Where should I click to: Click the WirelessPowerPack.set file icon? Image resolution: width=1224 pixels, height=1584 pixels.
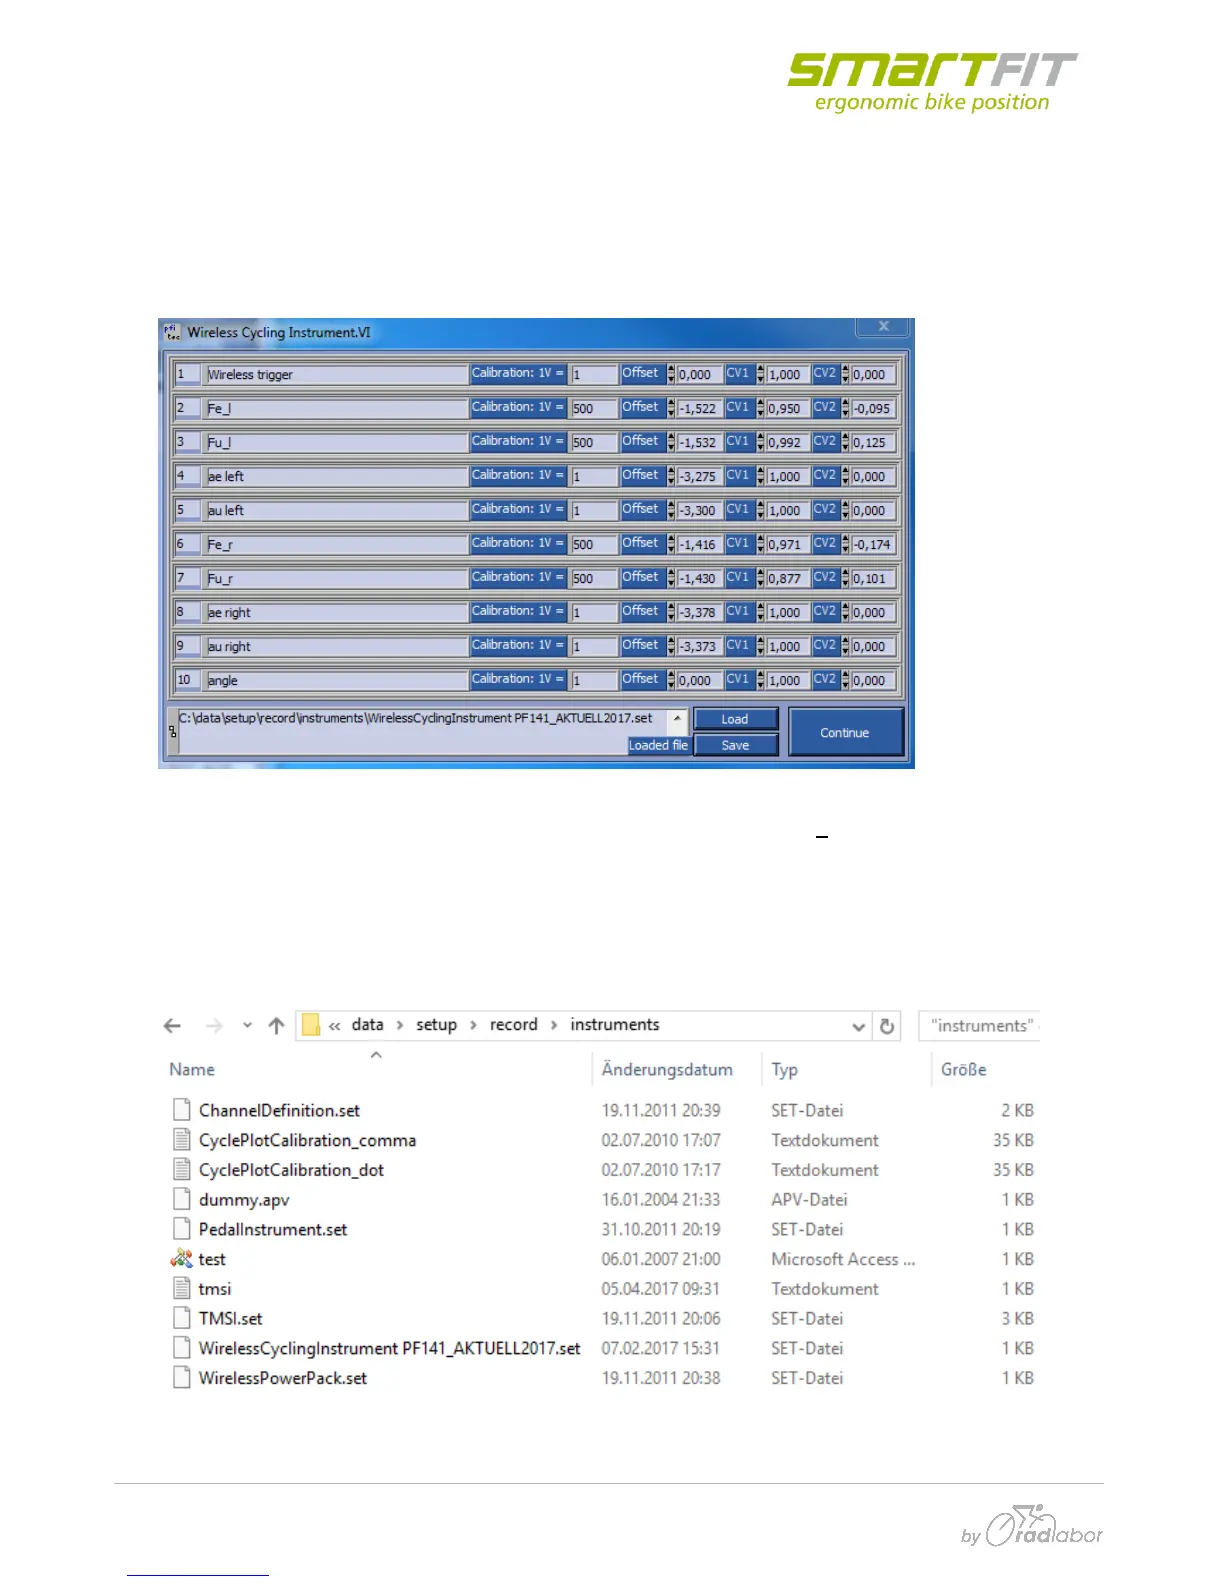181,1378
